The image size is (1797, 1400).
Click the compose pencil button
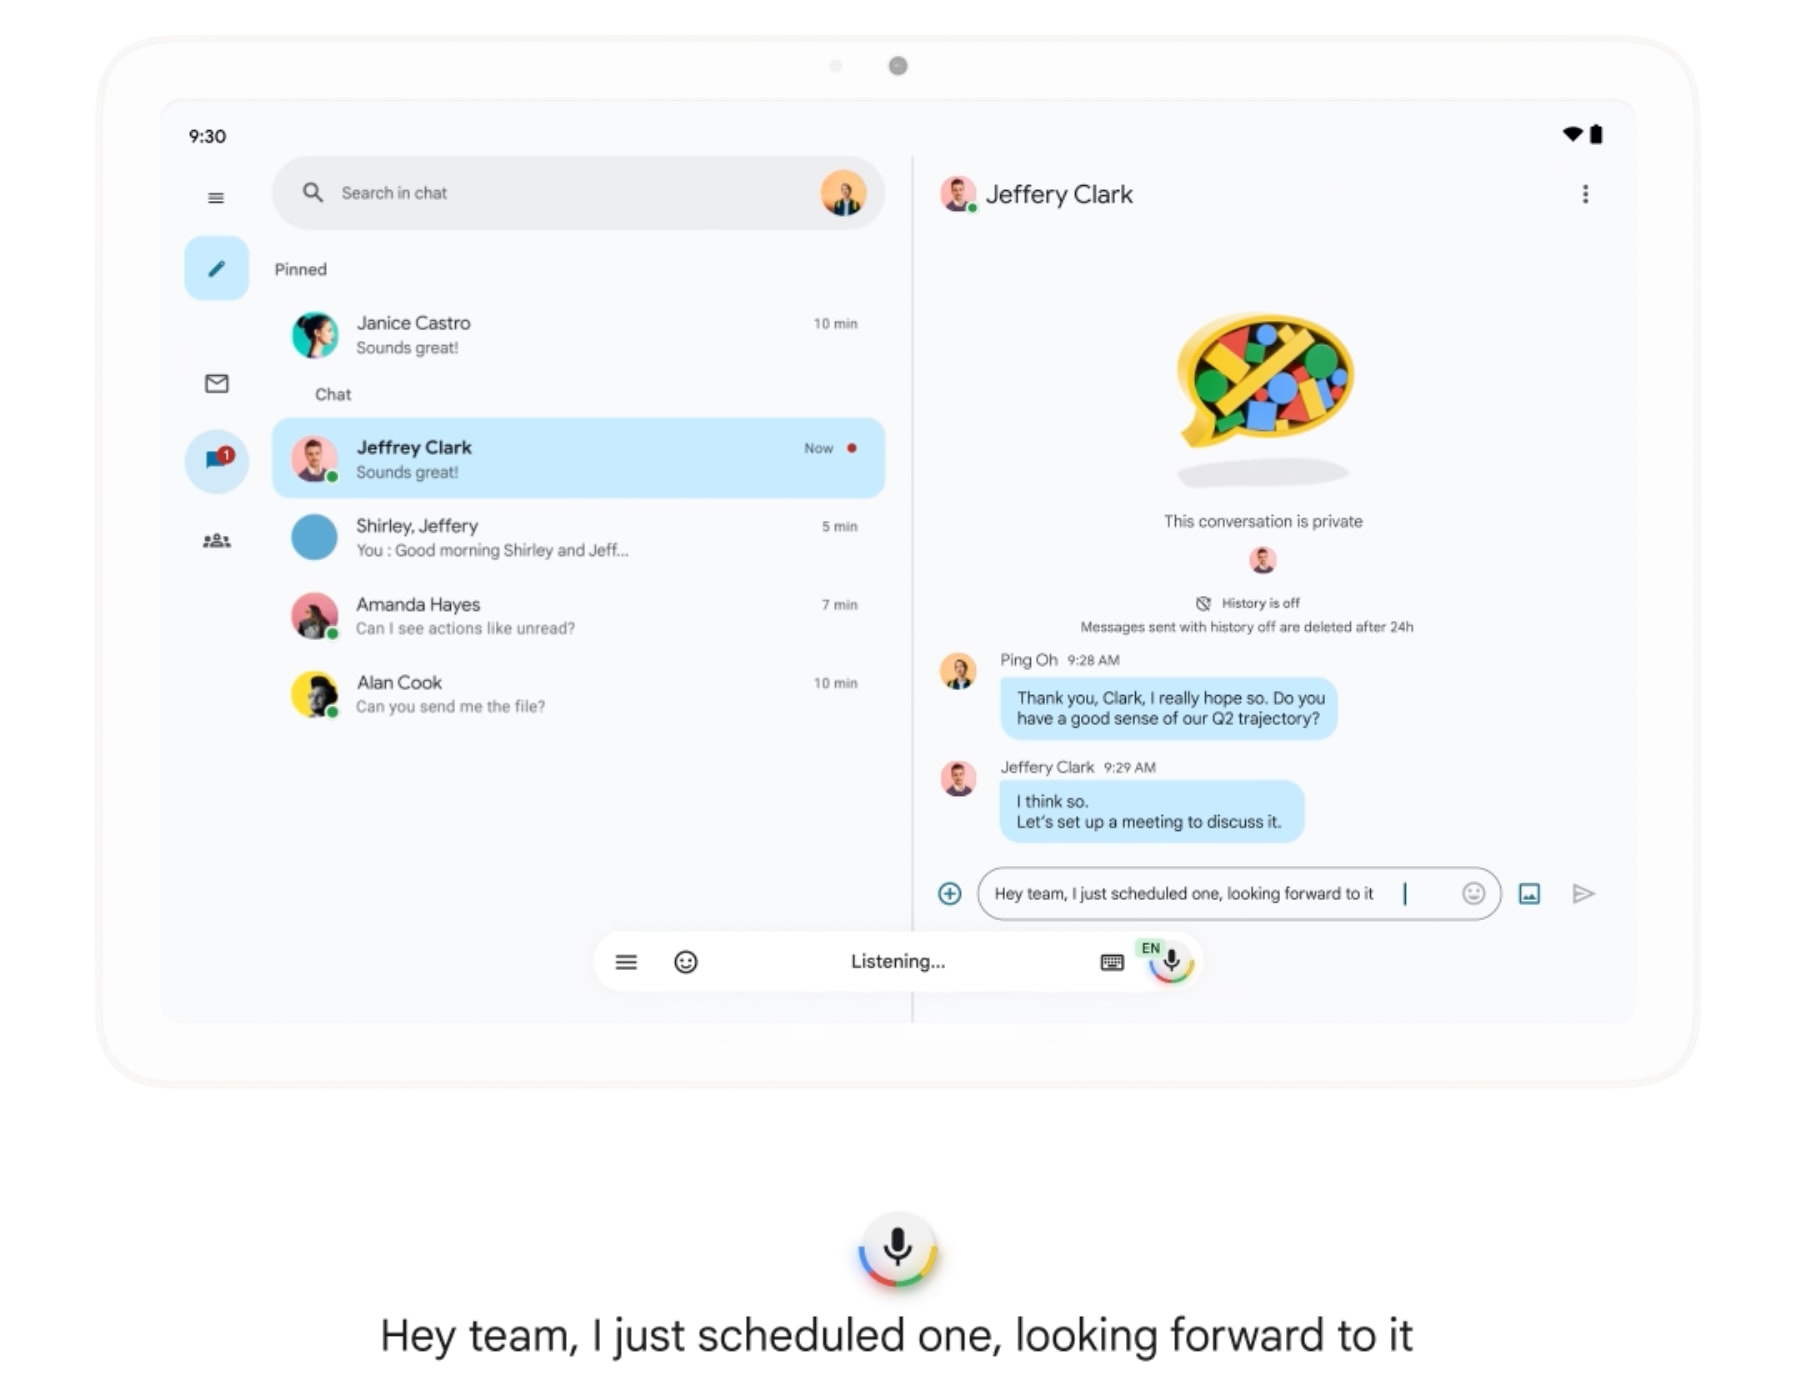pos(216,268)
